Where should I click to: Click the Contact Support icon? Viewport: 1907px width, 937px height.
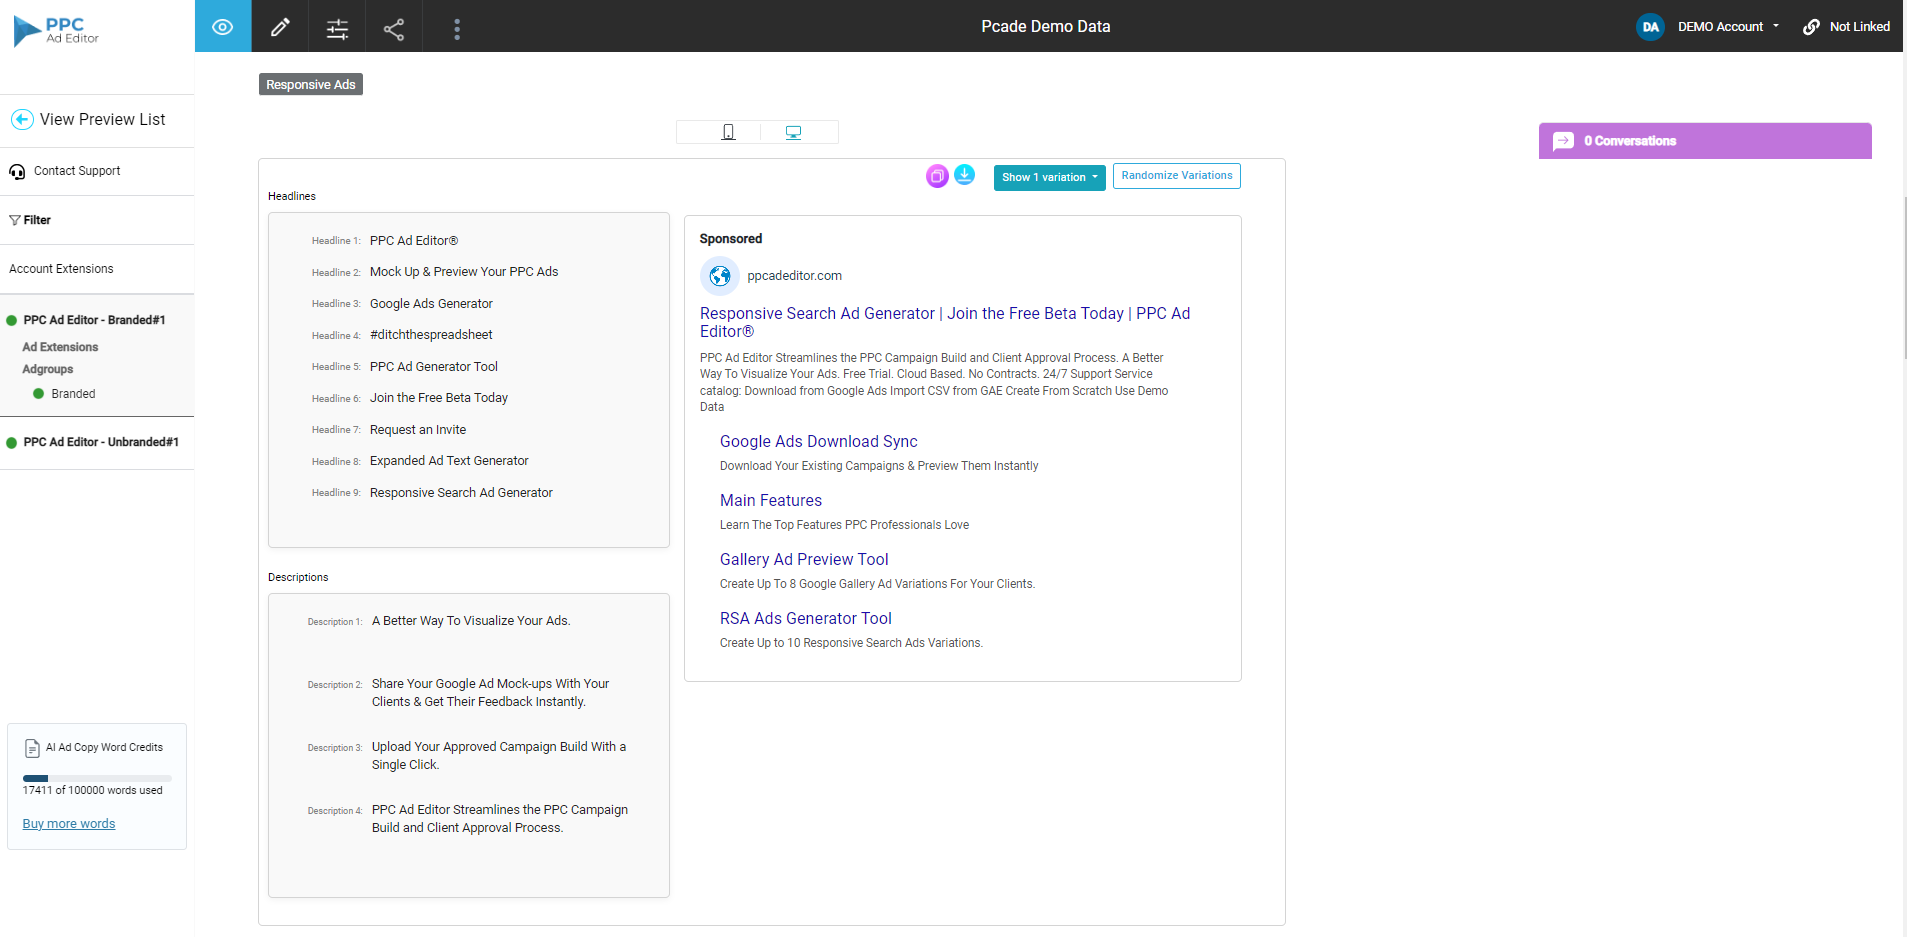[17, 171]
